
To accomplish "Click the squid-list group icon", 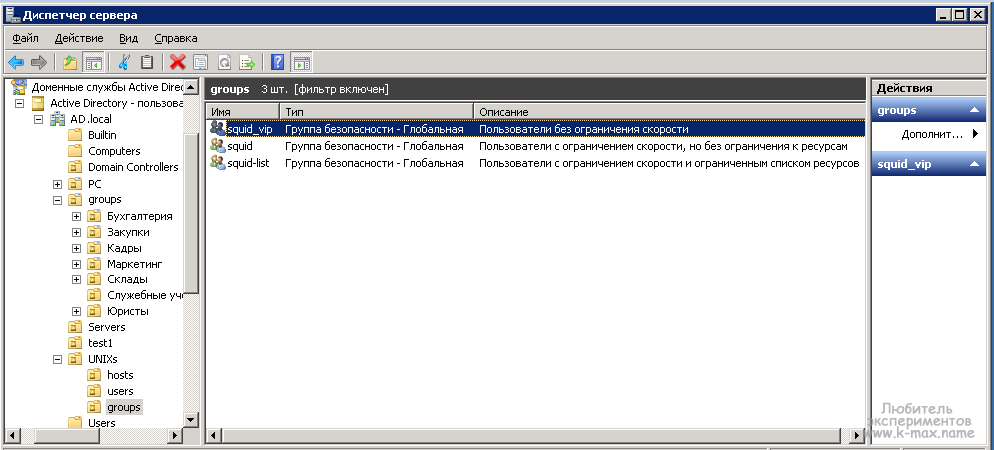I will [x=218, y=164].
